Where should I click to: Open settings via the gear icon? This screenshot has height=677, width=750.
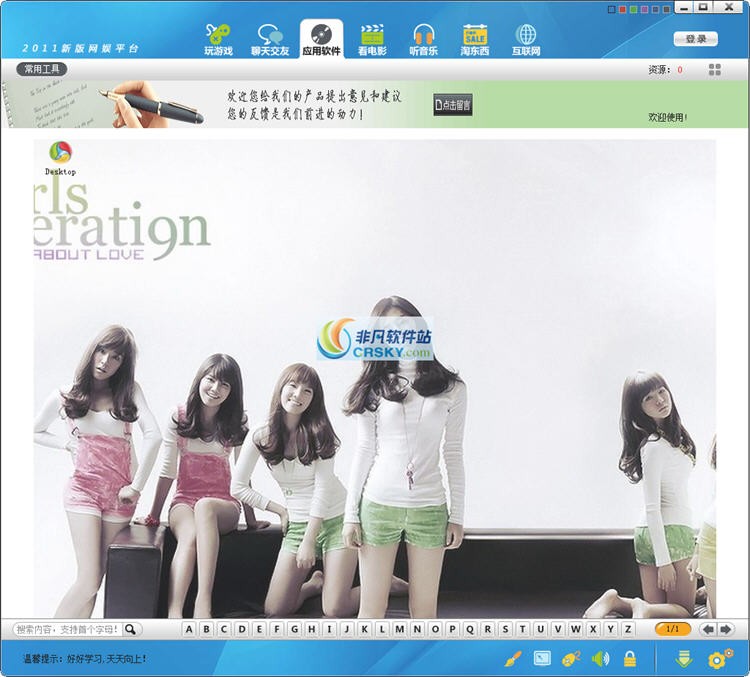click(720, 659)
